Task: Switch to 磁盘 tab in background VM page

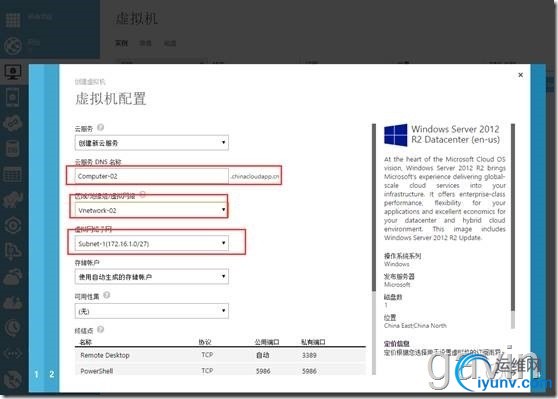Action: (170, 43)
